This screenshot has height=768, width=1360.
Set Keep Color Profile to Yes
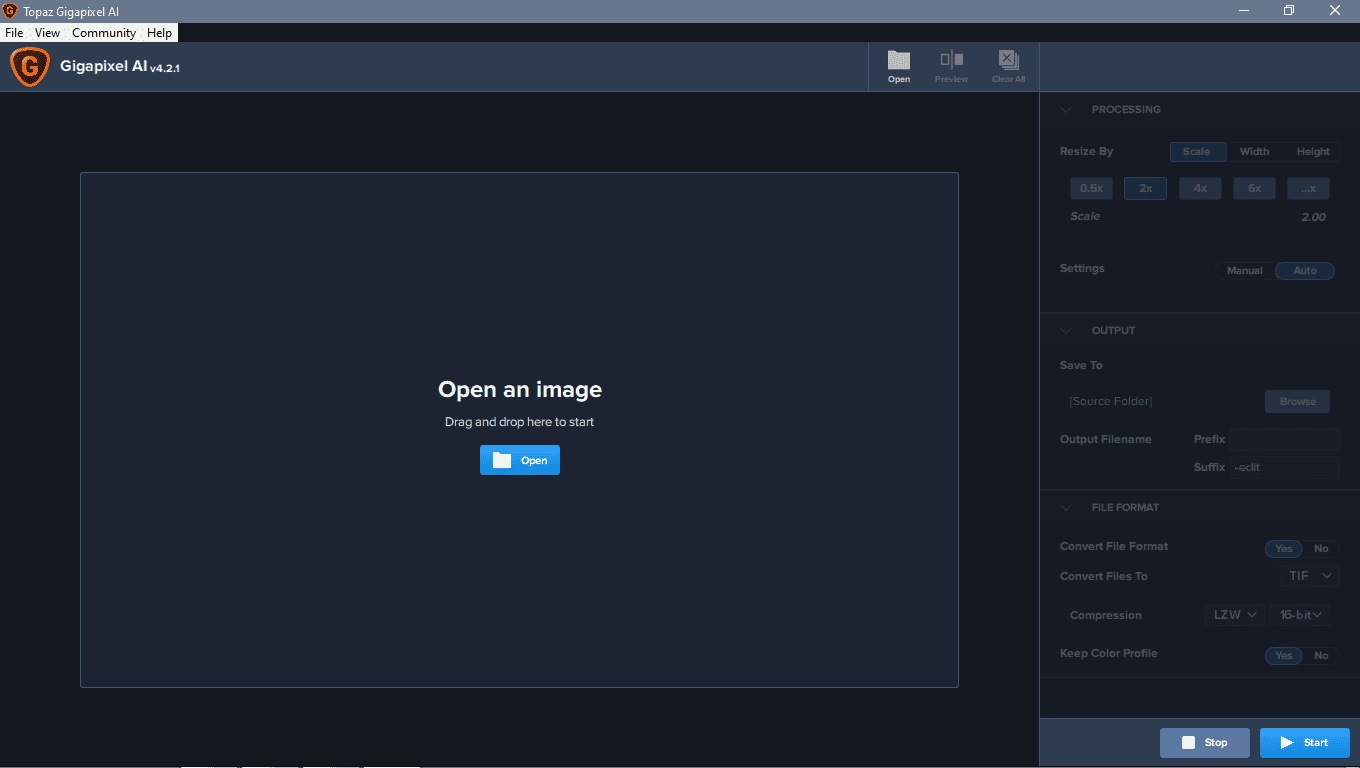pos(1284,656)
